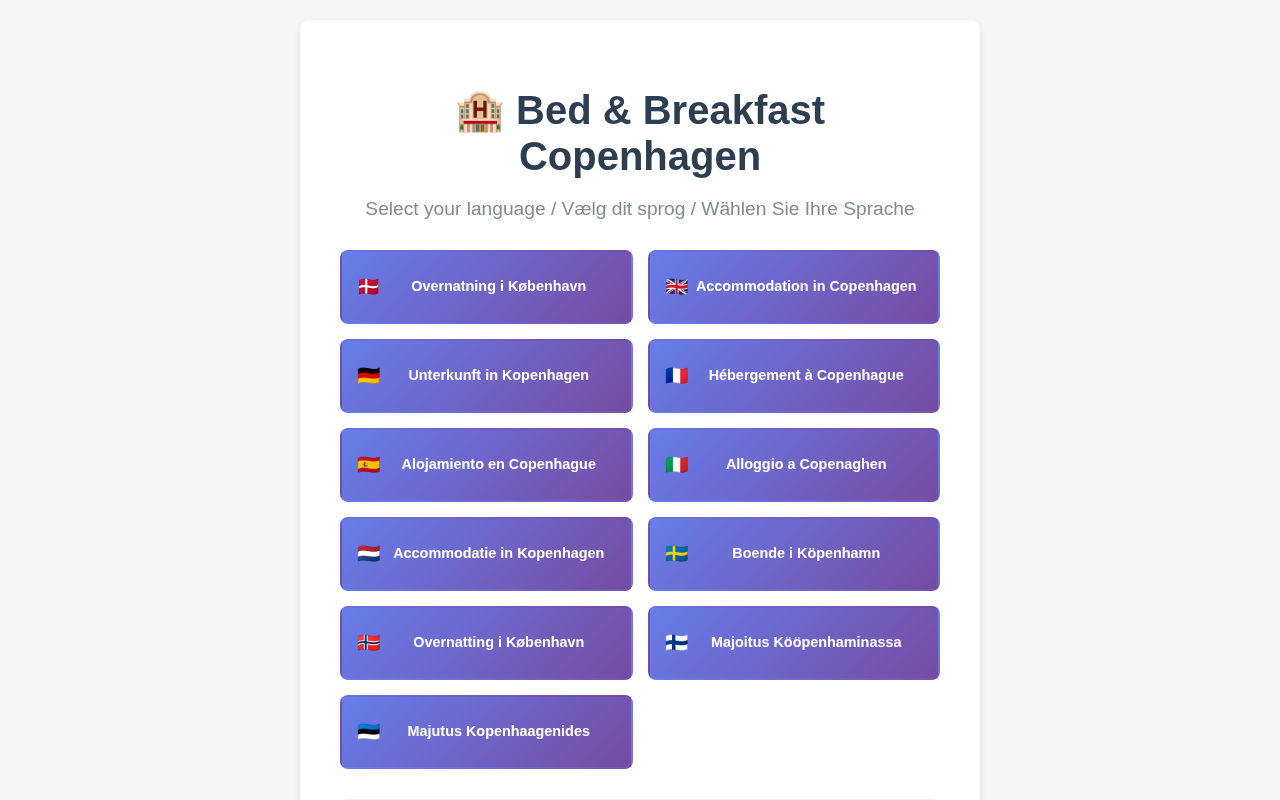Open Unterkunft in Kopenhagen
The height and width of the screenshot is (800, 1280).
click(486, 376)
